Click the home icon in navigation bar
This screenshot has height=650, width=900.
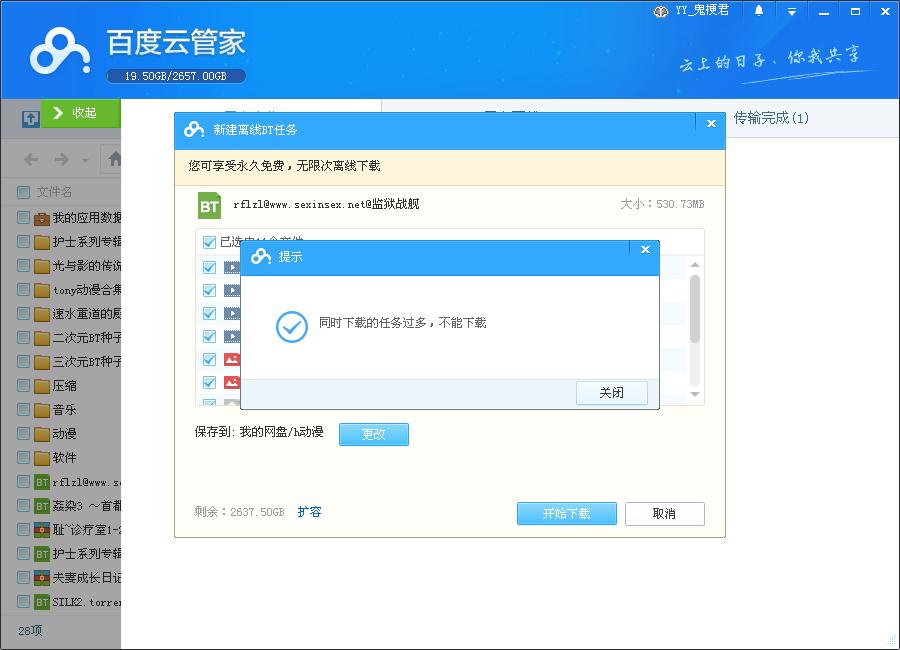(114, 160)
